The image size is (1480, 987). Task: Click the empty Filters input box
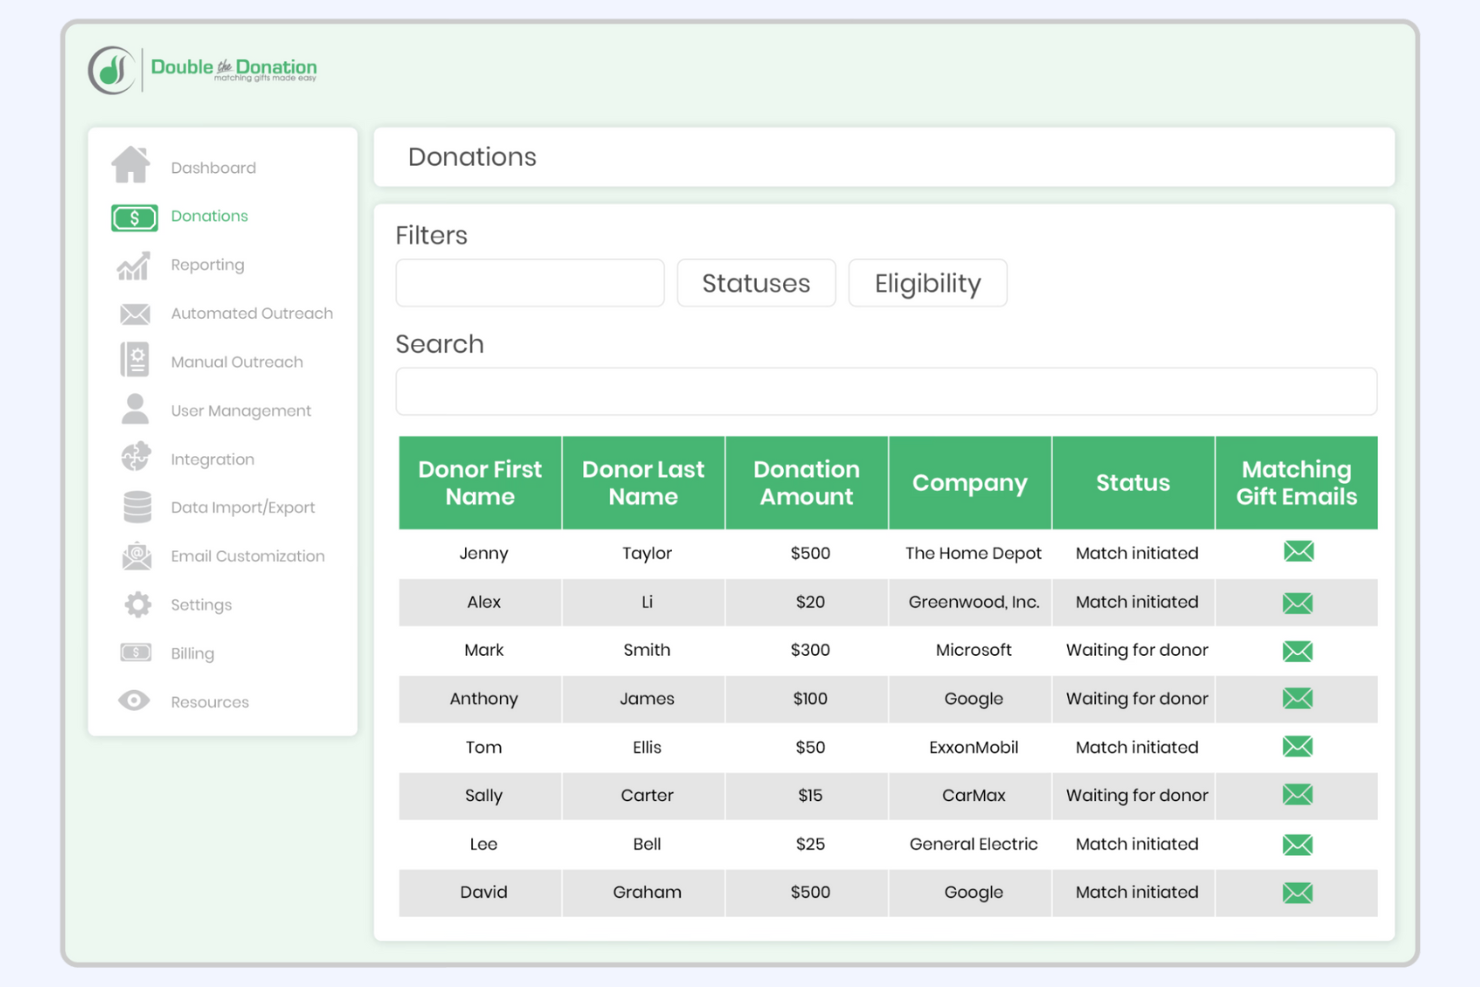point(530,283)
